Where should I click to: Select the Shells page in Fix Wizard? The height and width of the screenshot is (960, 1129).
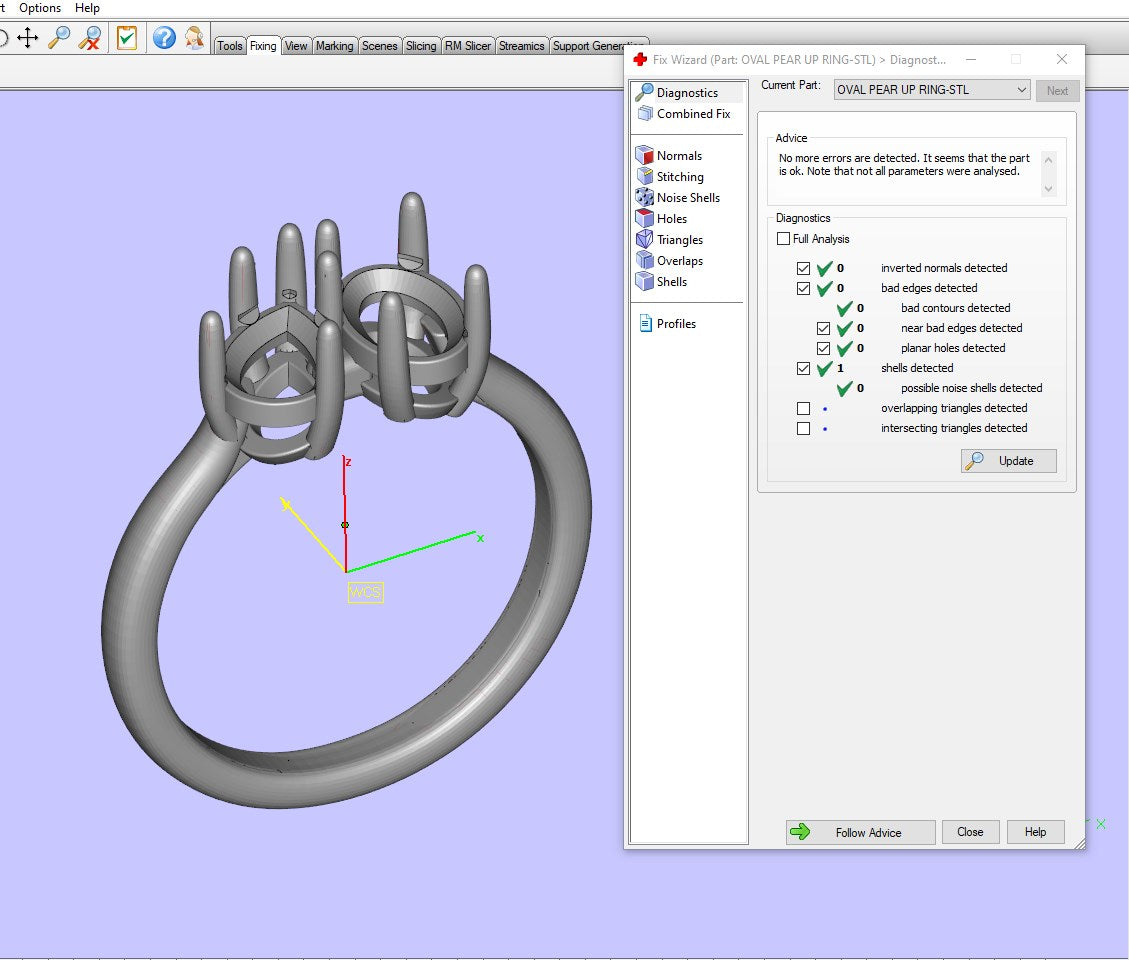coord(643,282)
